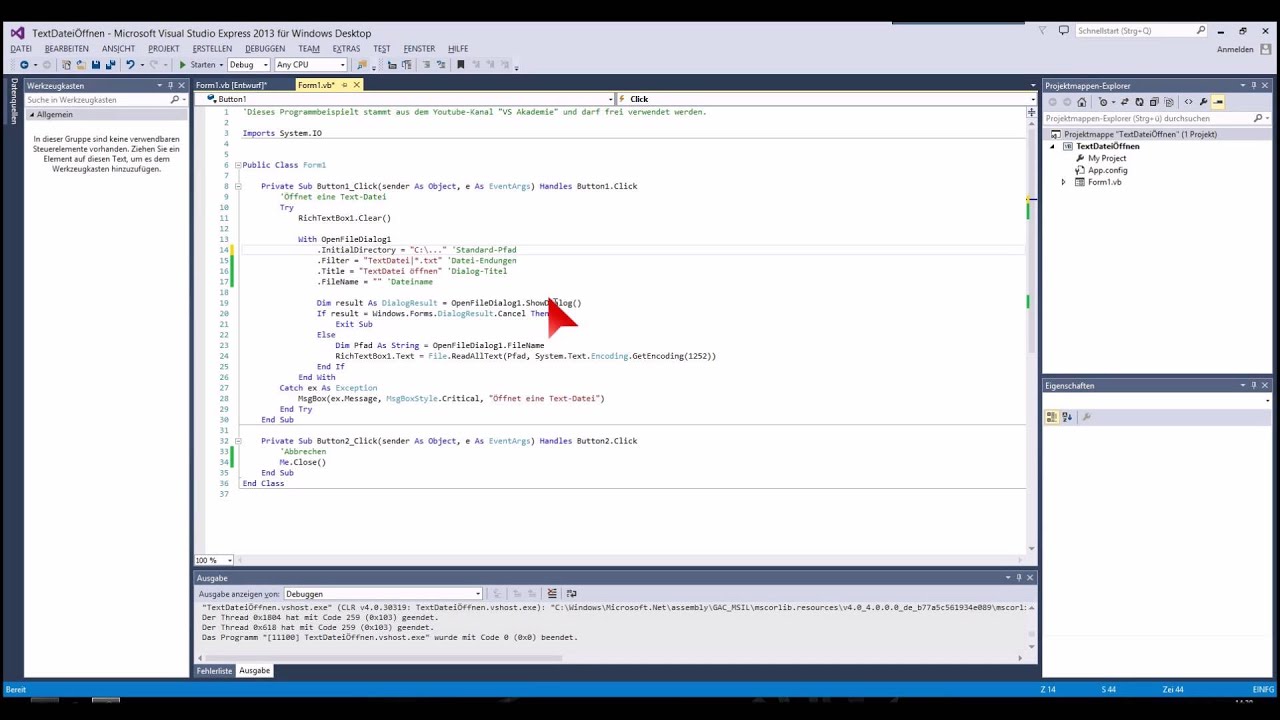
Task: Open the FENSTER menu
Action: (419, 48)
